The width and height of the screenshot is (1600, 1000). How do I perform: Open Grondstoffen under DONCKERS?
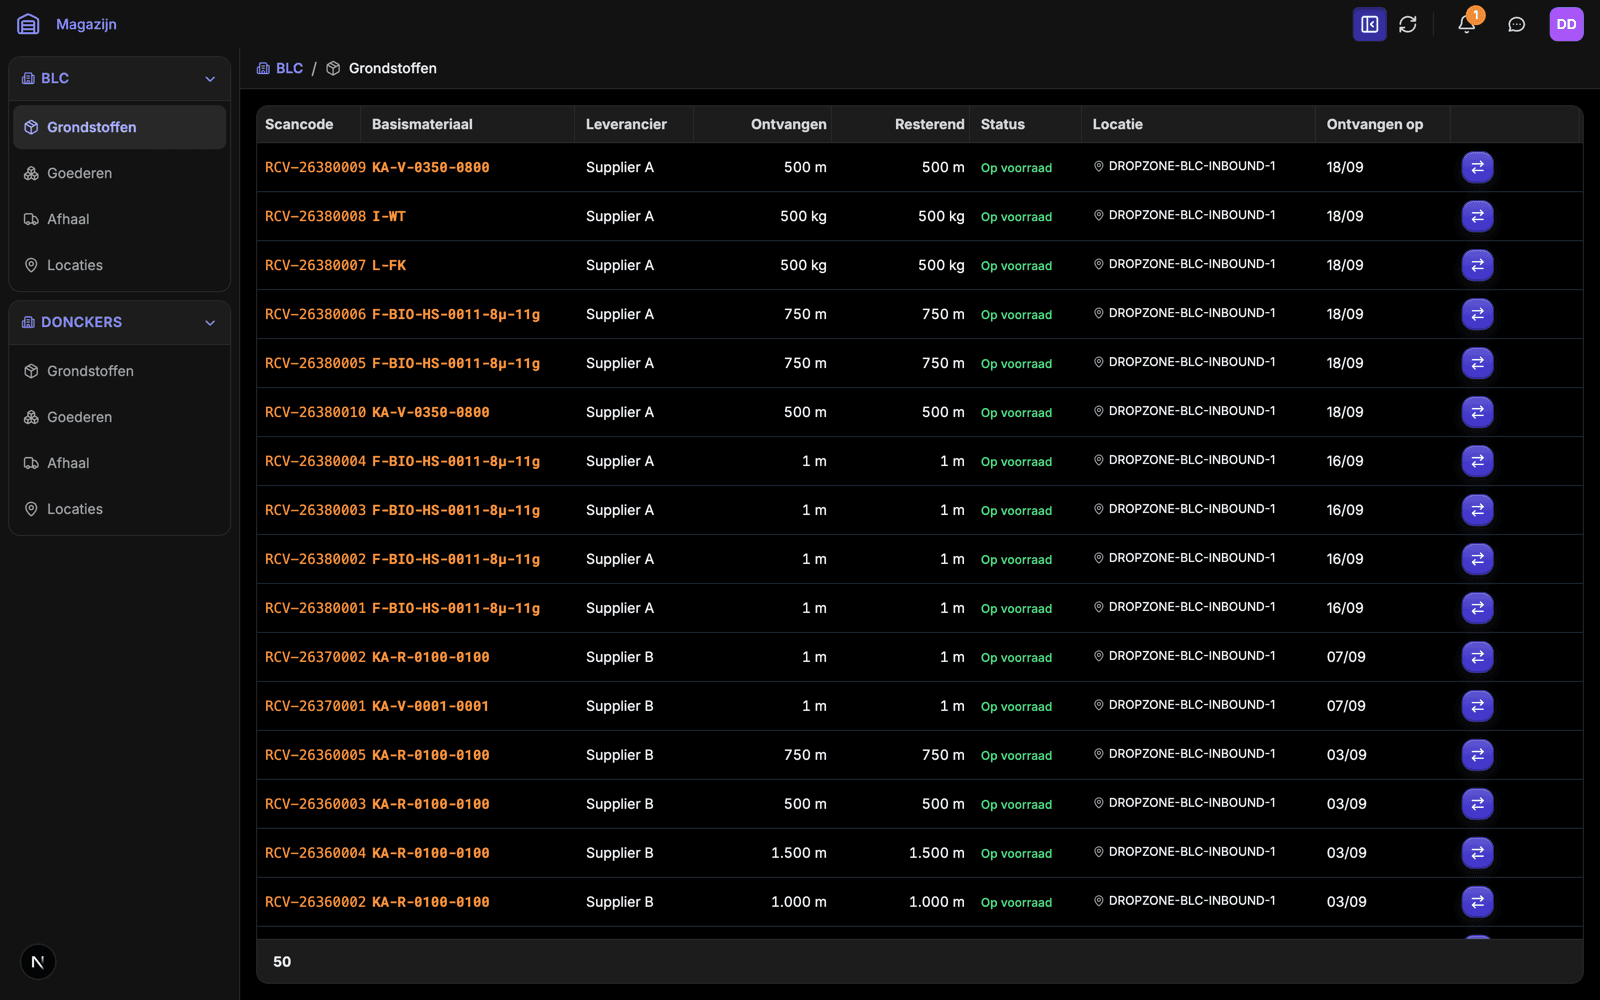120,371
